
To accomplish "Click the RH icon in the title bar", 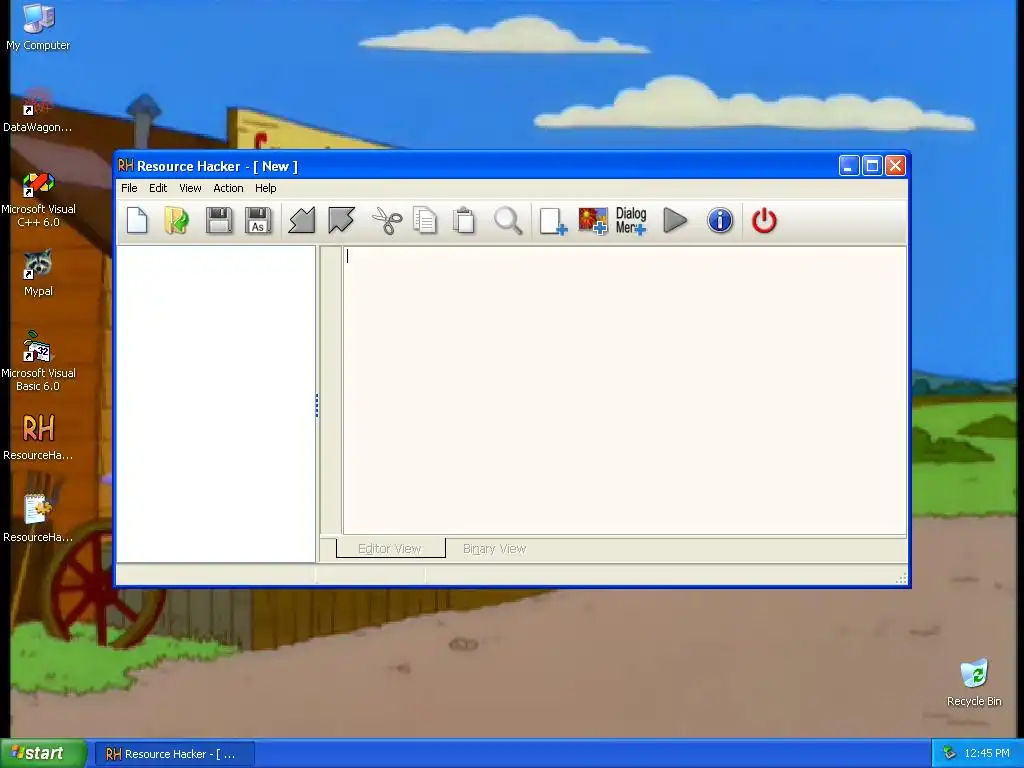I will pos(126,166).
